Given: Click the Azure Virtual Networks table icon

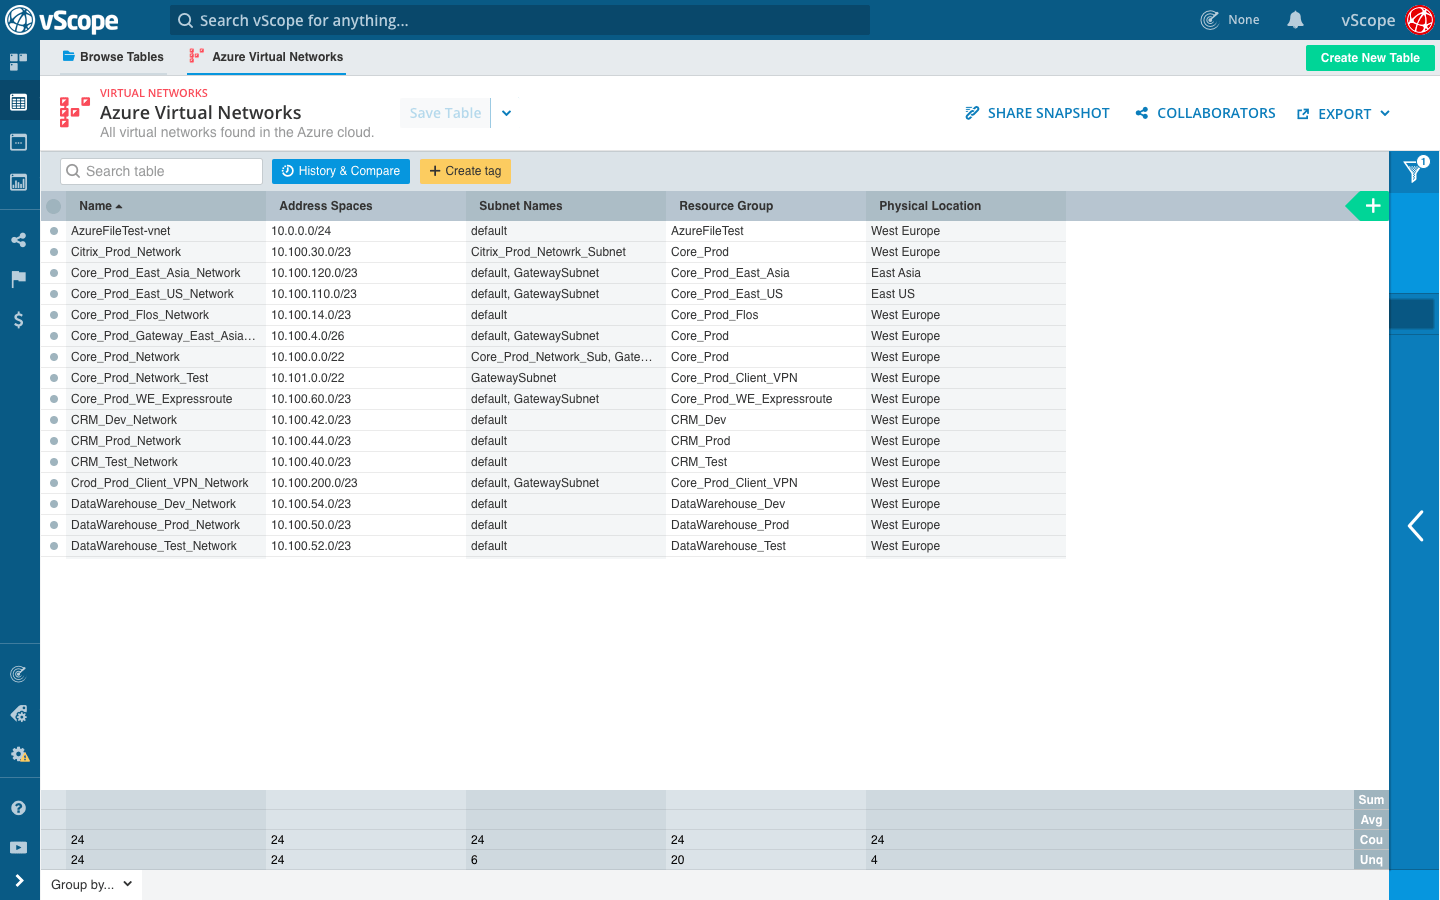Looking at the screenshot, I should point(74,112).
